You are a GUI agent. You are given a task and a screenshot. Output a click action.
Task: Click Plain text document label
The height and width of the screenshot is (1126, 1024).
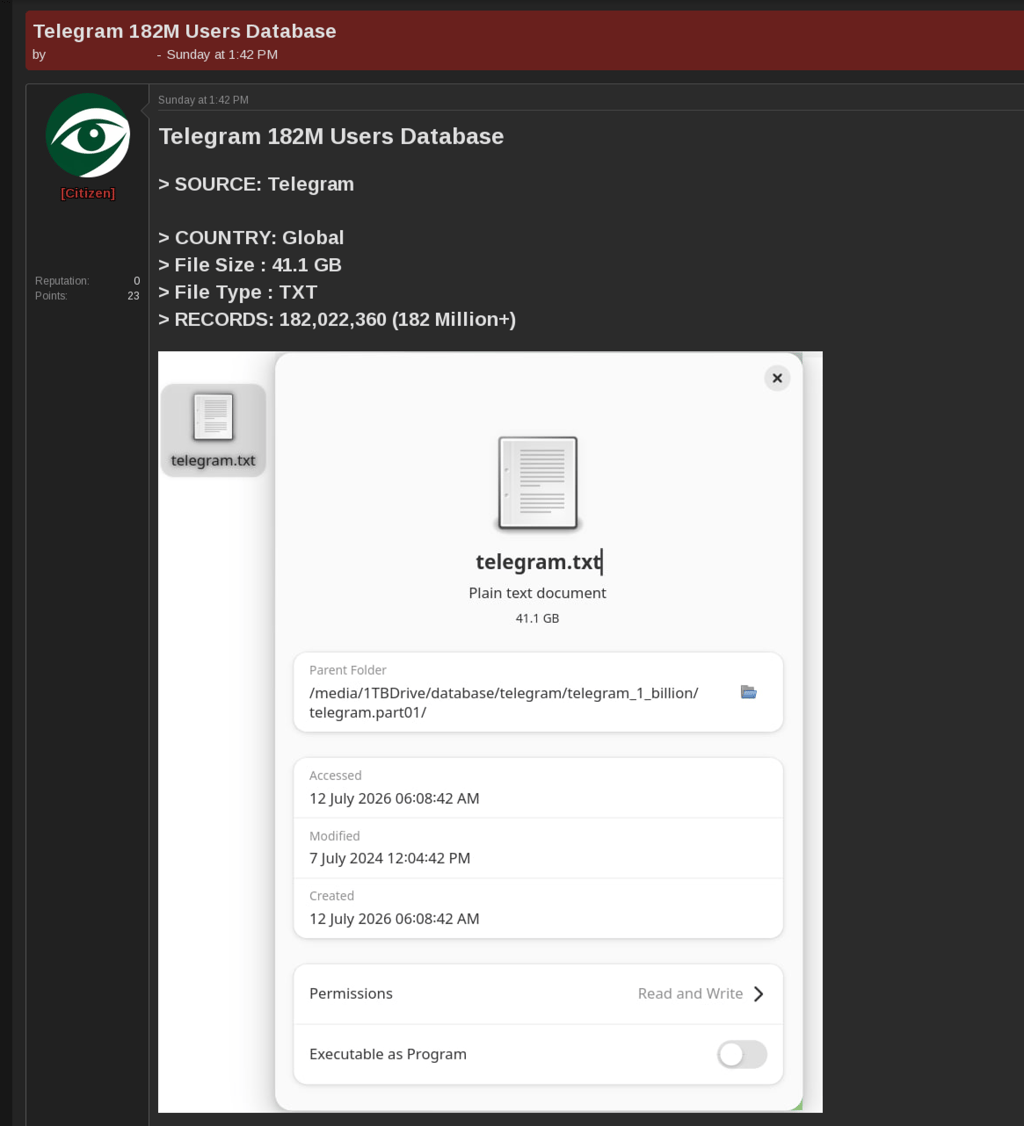click(537, 593)
